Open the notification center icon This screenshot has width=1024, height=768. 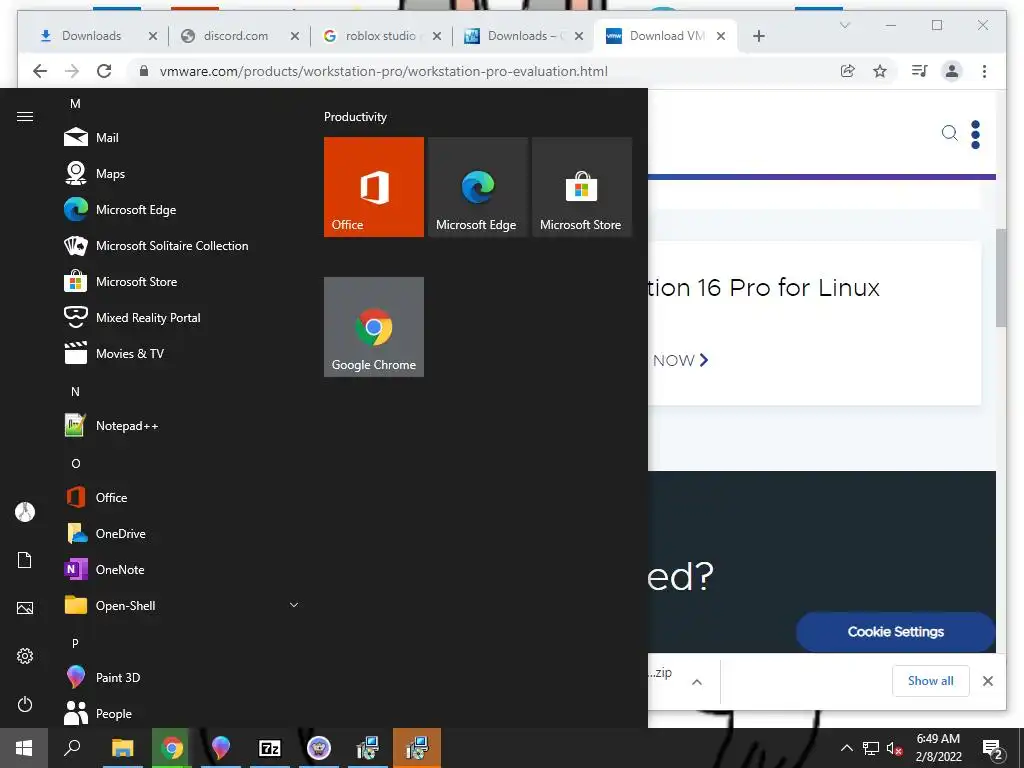pos(993,749)
